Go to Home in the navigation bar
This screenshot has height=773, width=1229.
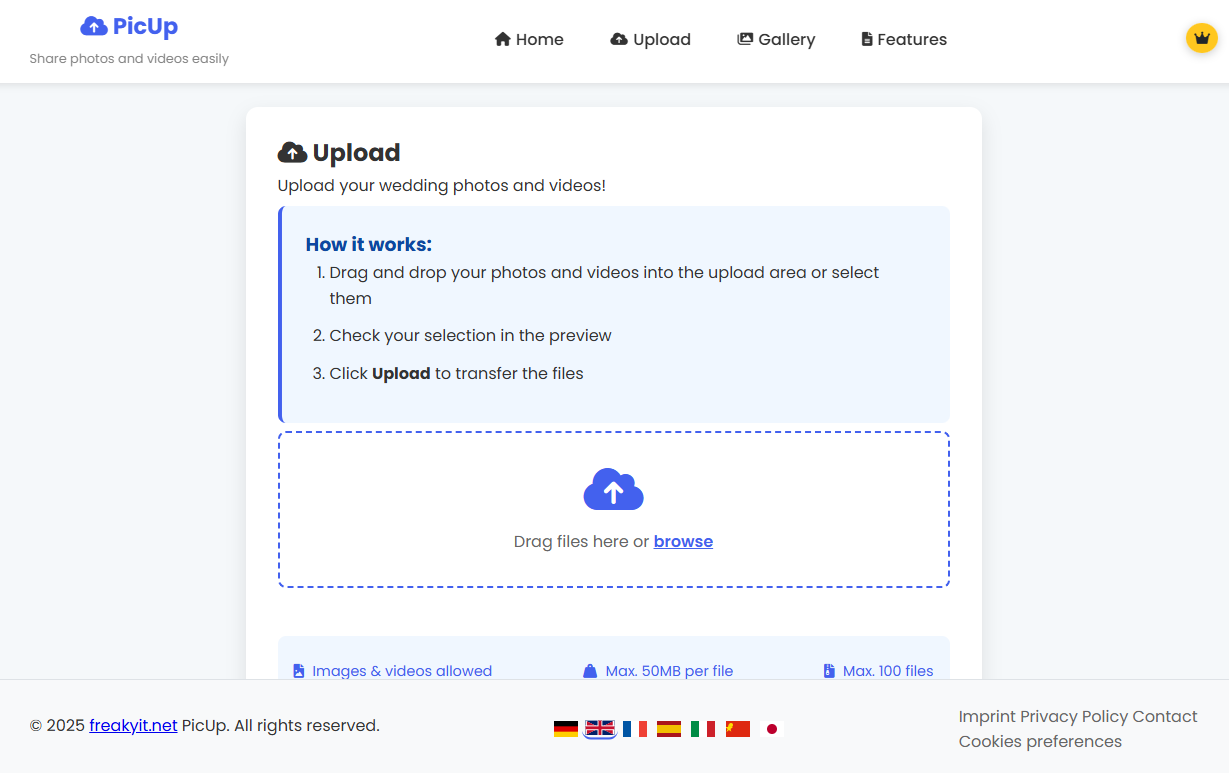(529, 39)
